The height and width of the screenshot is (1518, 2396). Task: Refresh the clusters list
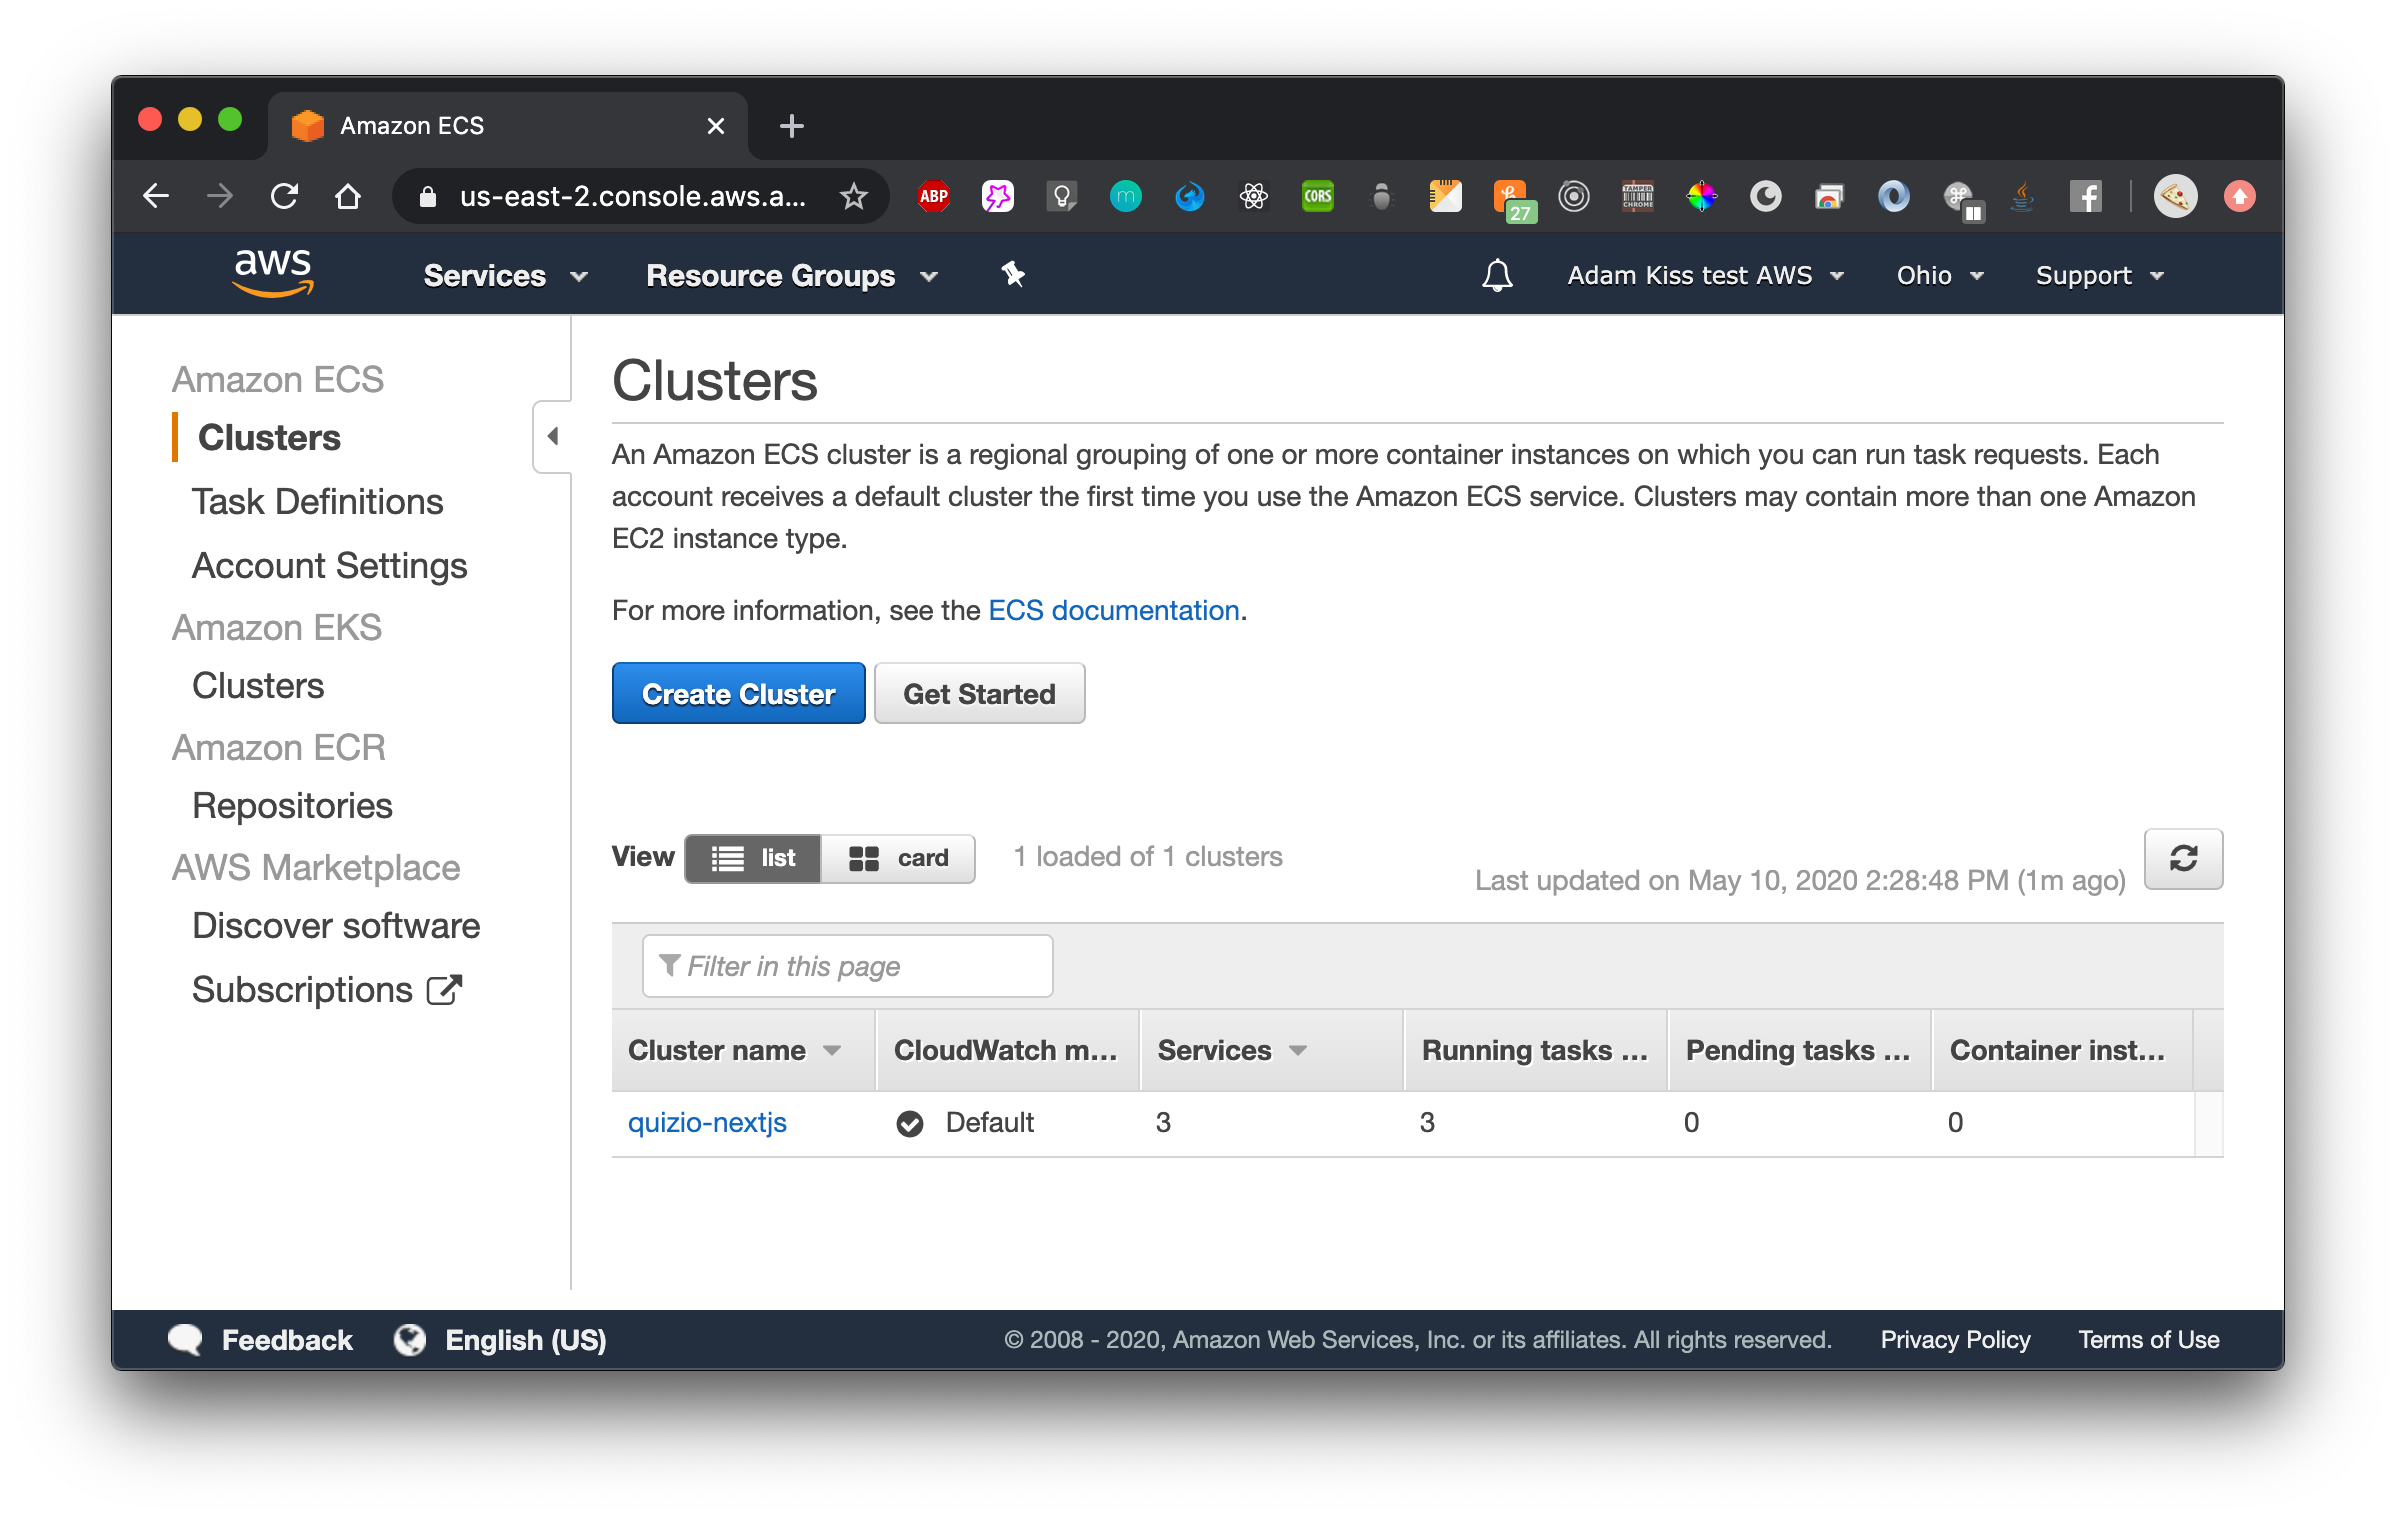[x=2183, y=858]
